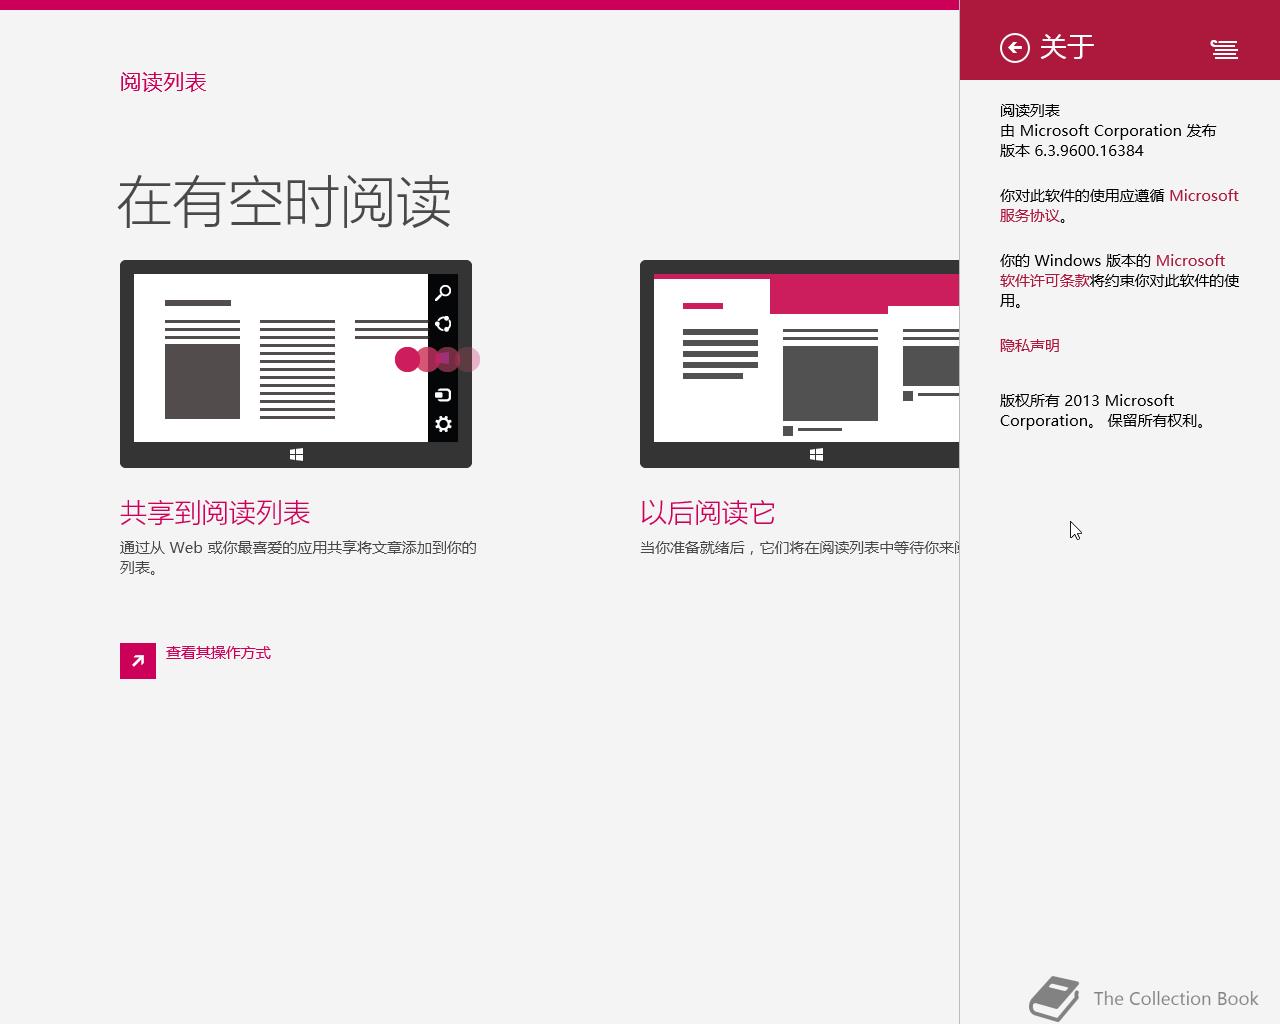Click the 阅读列表 app title at top left
The image size is (1280, 1024).
tap(163, 82)
